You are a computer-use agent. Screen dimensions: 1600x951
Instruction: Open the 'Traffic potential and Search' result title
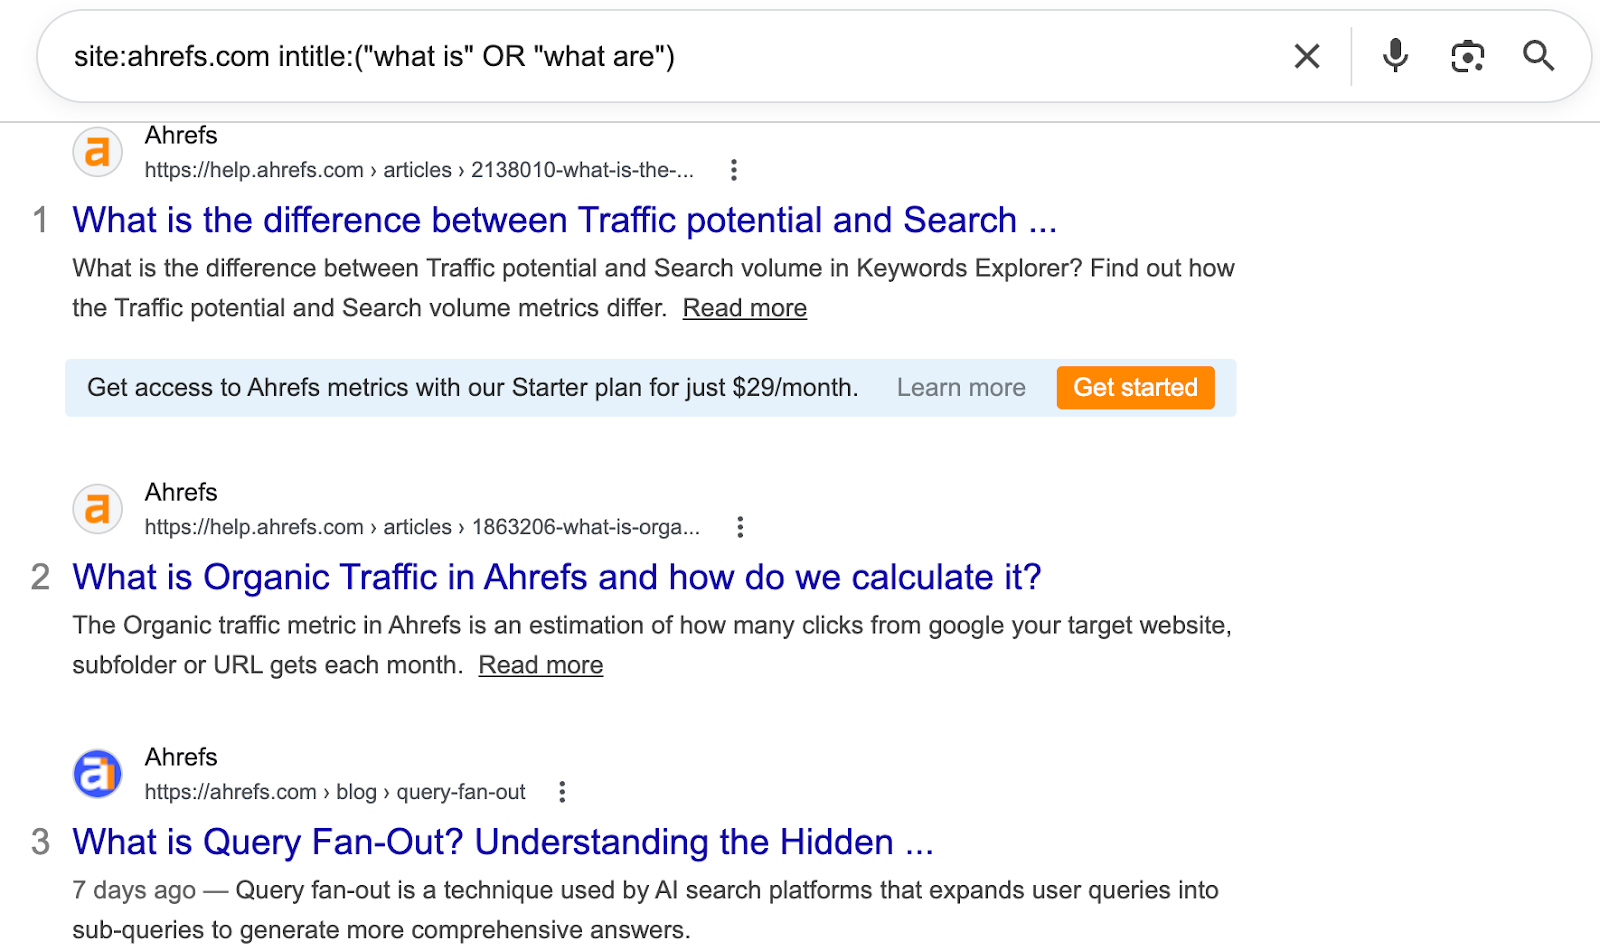coord(564,220)
